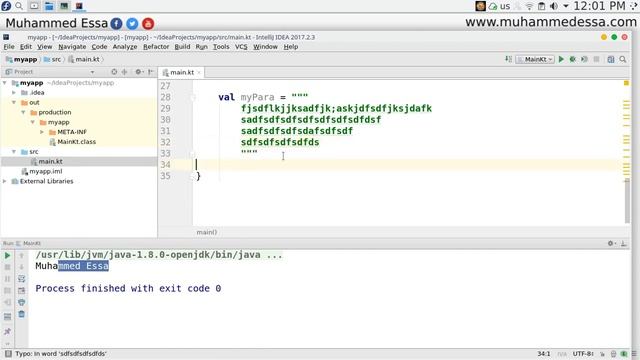Run MainKt with coverage icon
The width and height of the screenshot is (640, 360).
(x=584, y=59)
